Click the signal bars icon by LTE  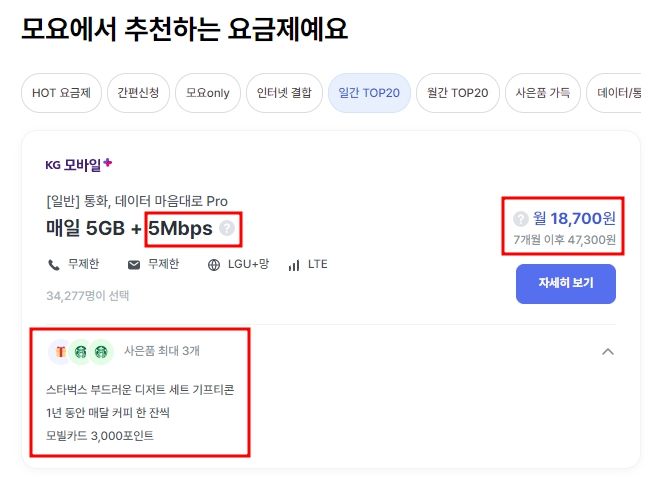294,265
